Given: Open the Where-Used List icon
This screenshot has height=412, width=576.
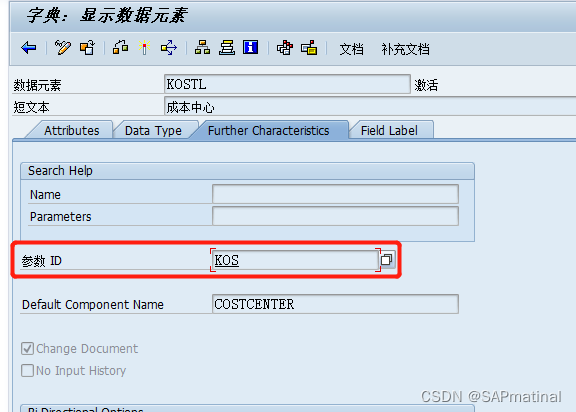Looking at the screenshot, I should click(x=169, y=48).
